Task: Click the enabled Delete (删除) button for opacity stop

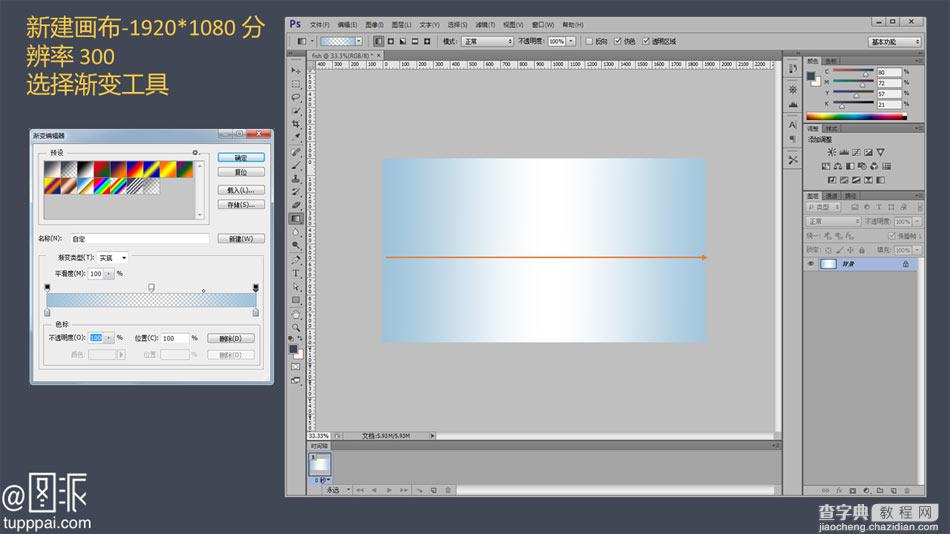Action: [230, 338]
